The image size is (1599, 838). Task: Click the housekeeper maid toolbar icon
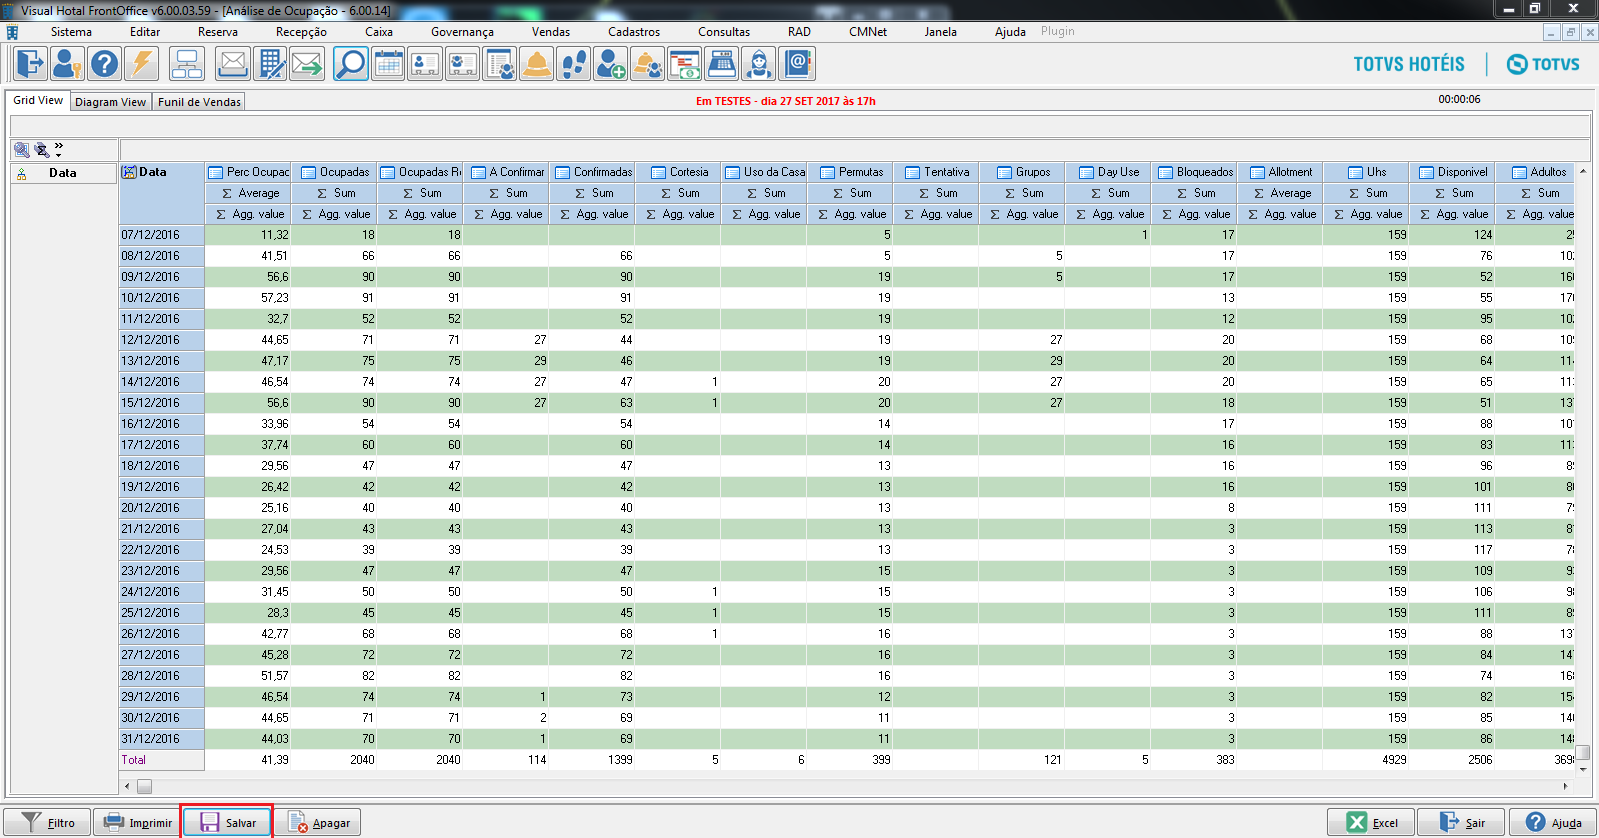(759, 64)
